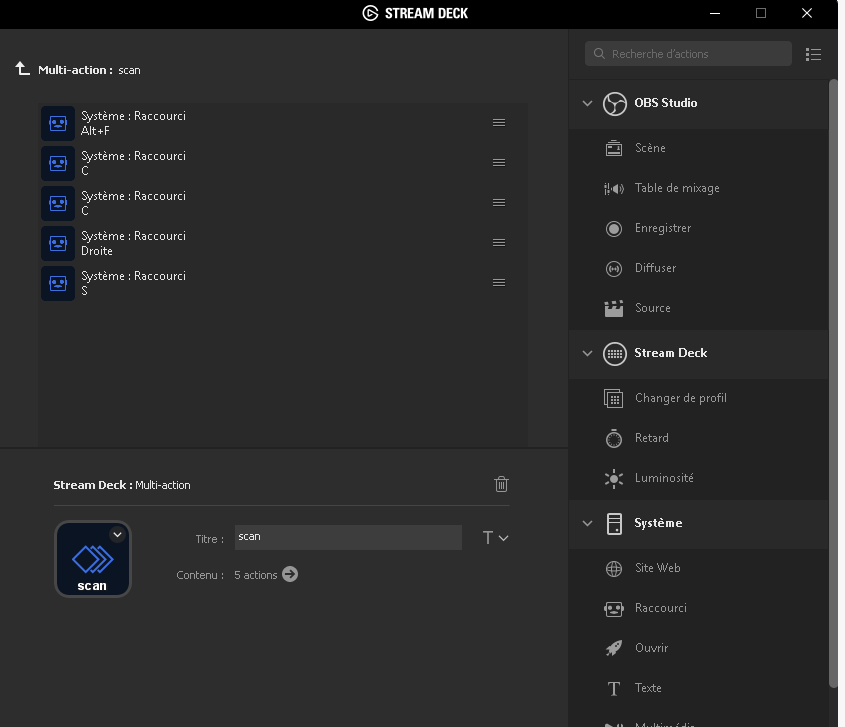Click the '5 actions' content text

[255, 574]
